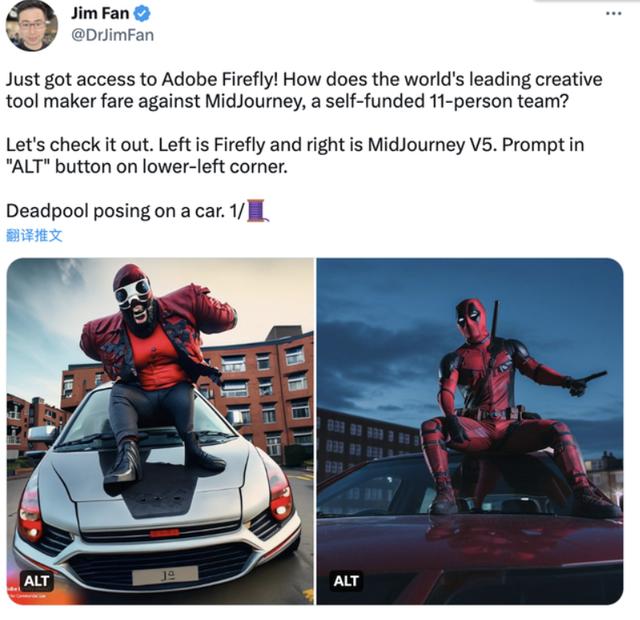
Task: Click Deadpool's mask in right image
Action: point(472,320)
